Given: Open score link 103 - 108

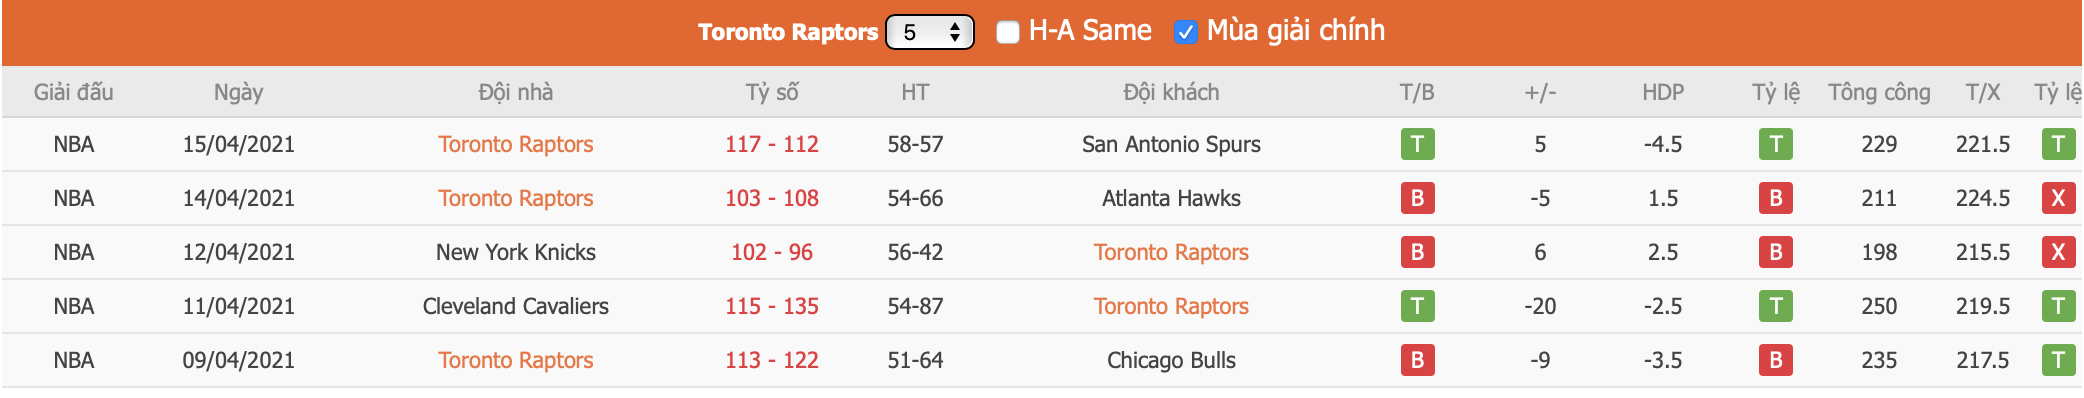Looking at the screenshot, I should coord(772,198).
